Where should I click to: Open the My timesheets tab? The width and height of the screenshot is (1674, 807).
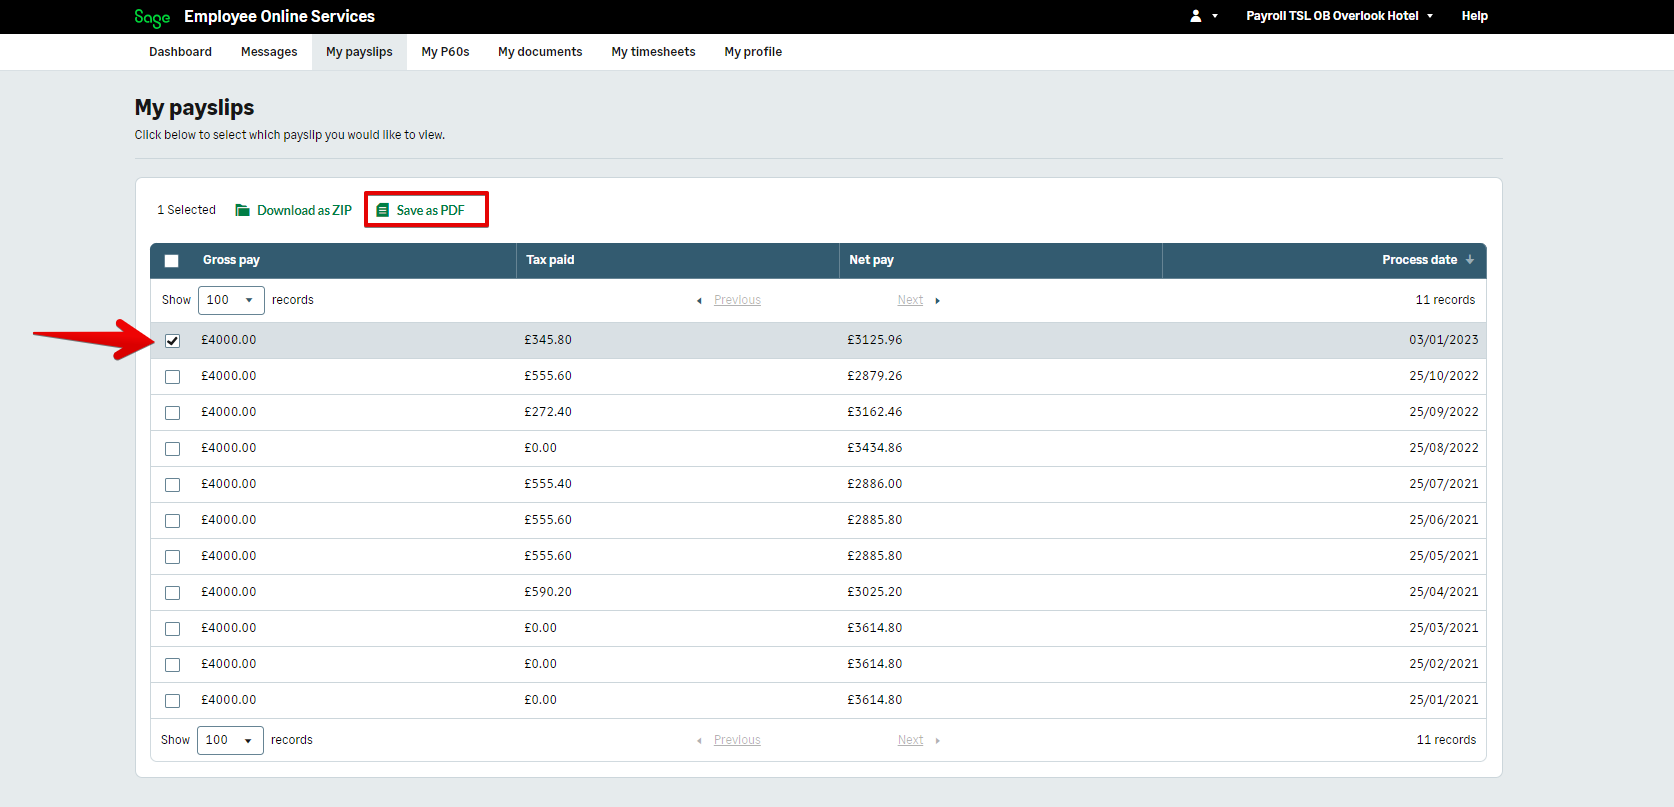click(653, 52)
